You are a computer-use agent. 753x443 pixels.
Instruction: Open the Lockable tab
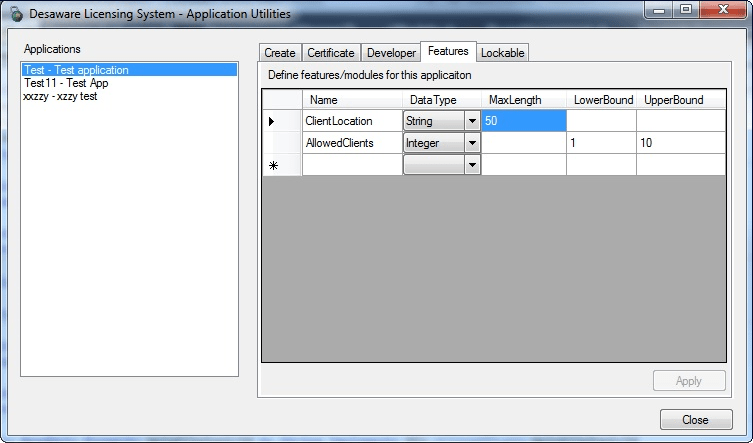[x=502, y=53]
